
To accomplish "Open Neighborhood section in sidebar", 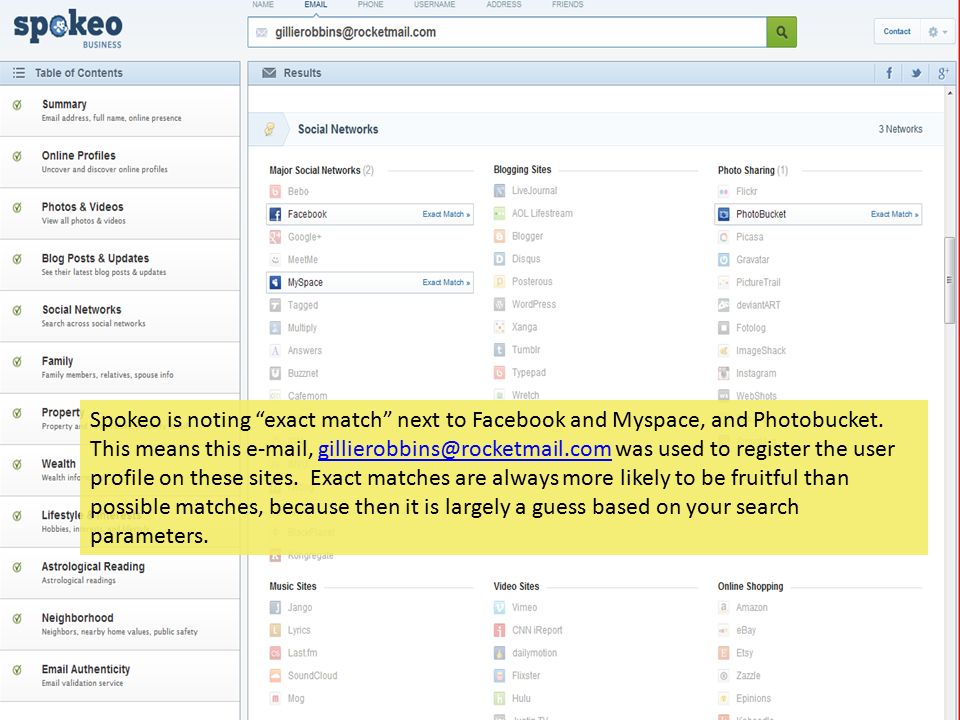I will tap(120, 625).
